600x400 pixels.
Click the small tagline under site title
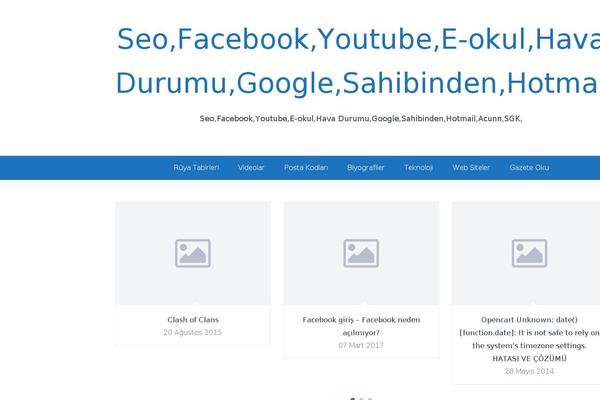(361, 119)
